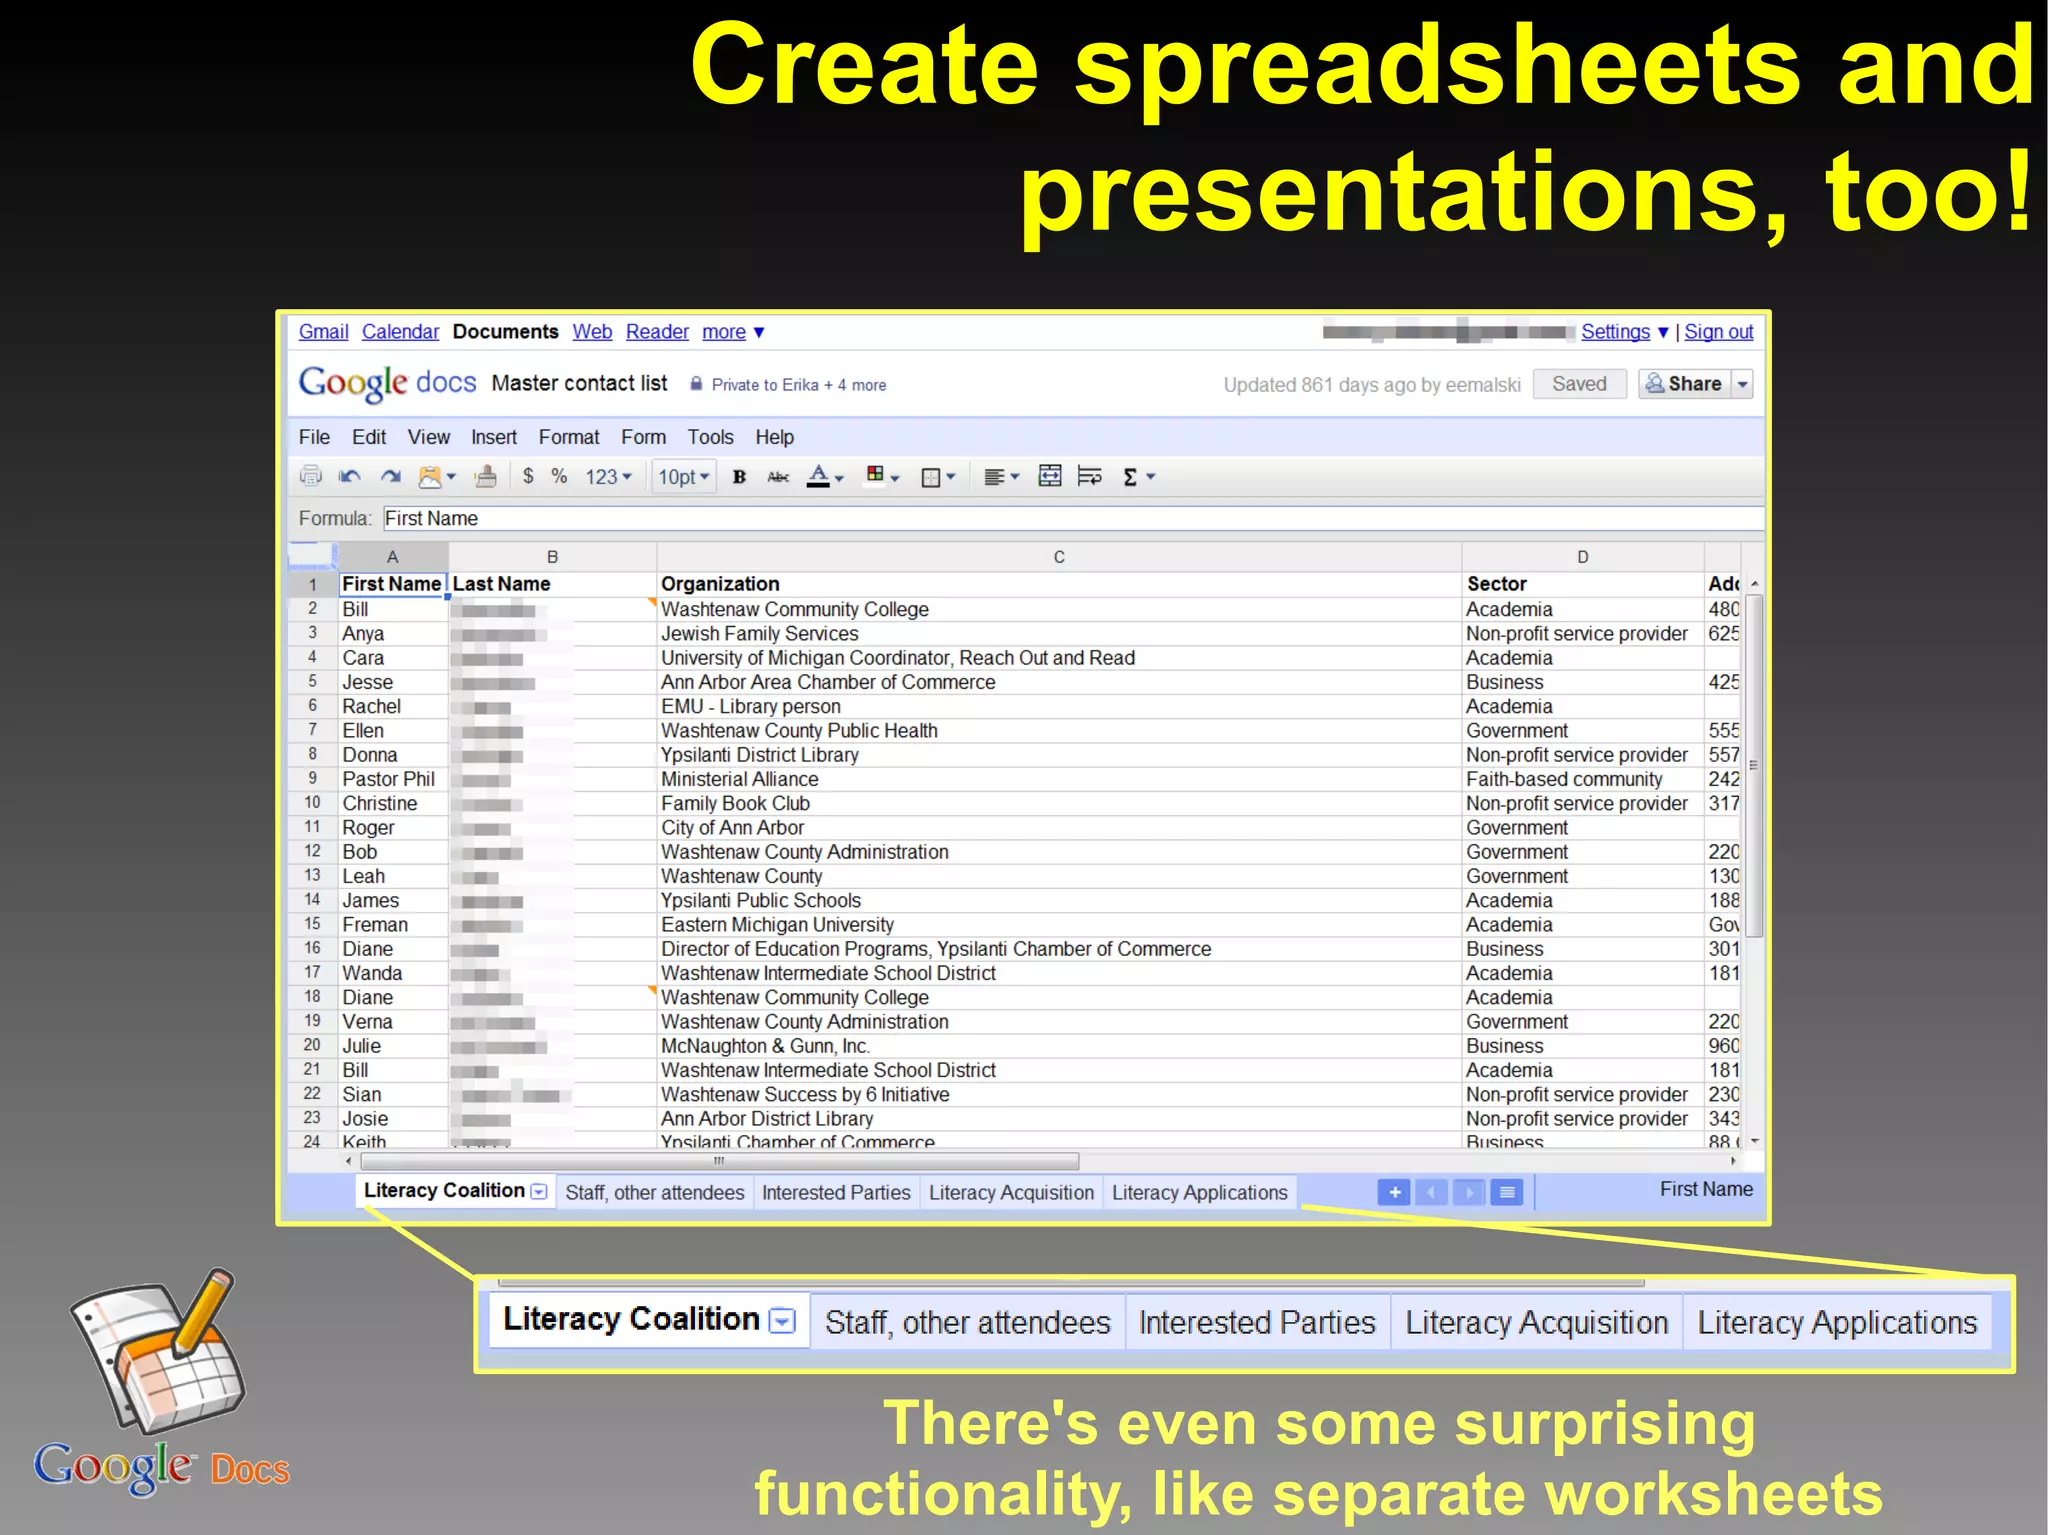Screen dimensions: 2048x1535
Task: Select column C header
Action: click(x=1059, y=557)
